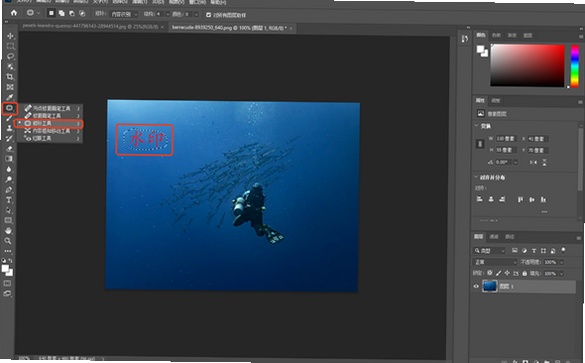The image size is (585, 363).
Task: Click foreground/background swatches in tool panel
Action: point(7,270)
